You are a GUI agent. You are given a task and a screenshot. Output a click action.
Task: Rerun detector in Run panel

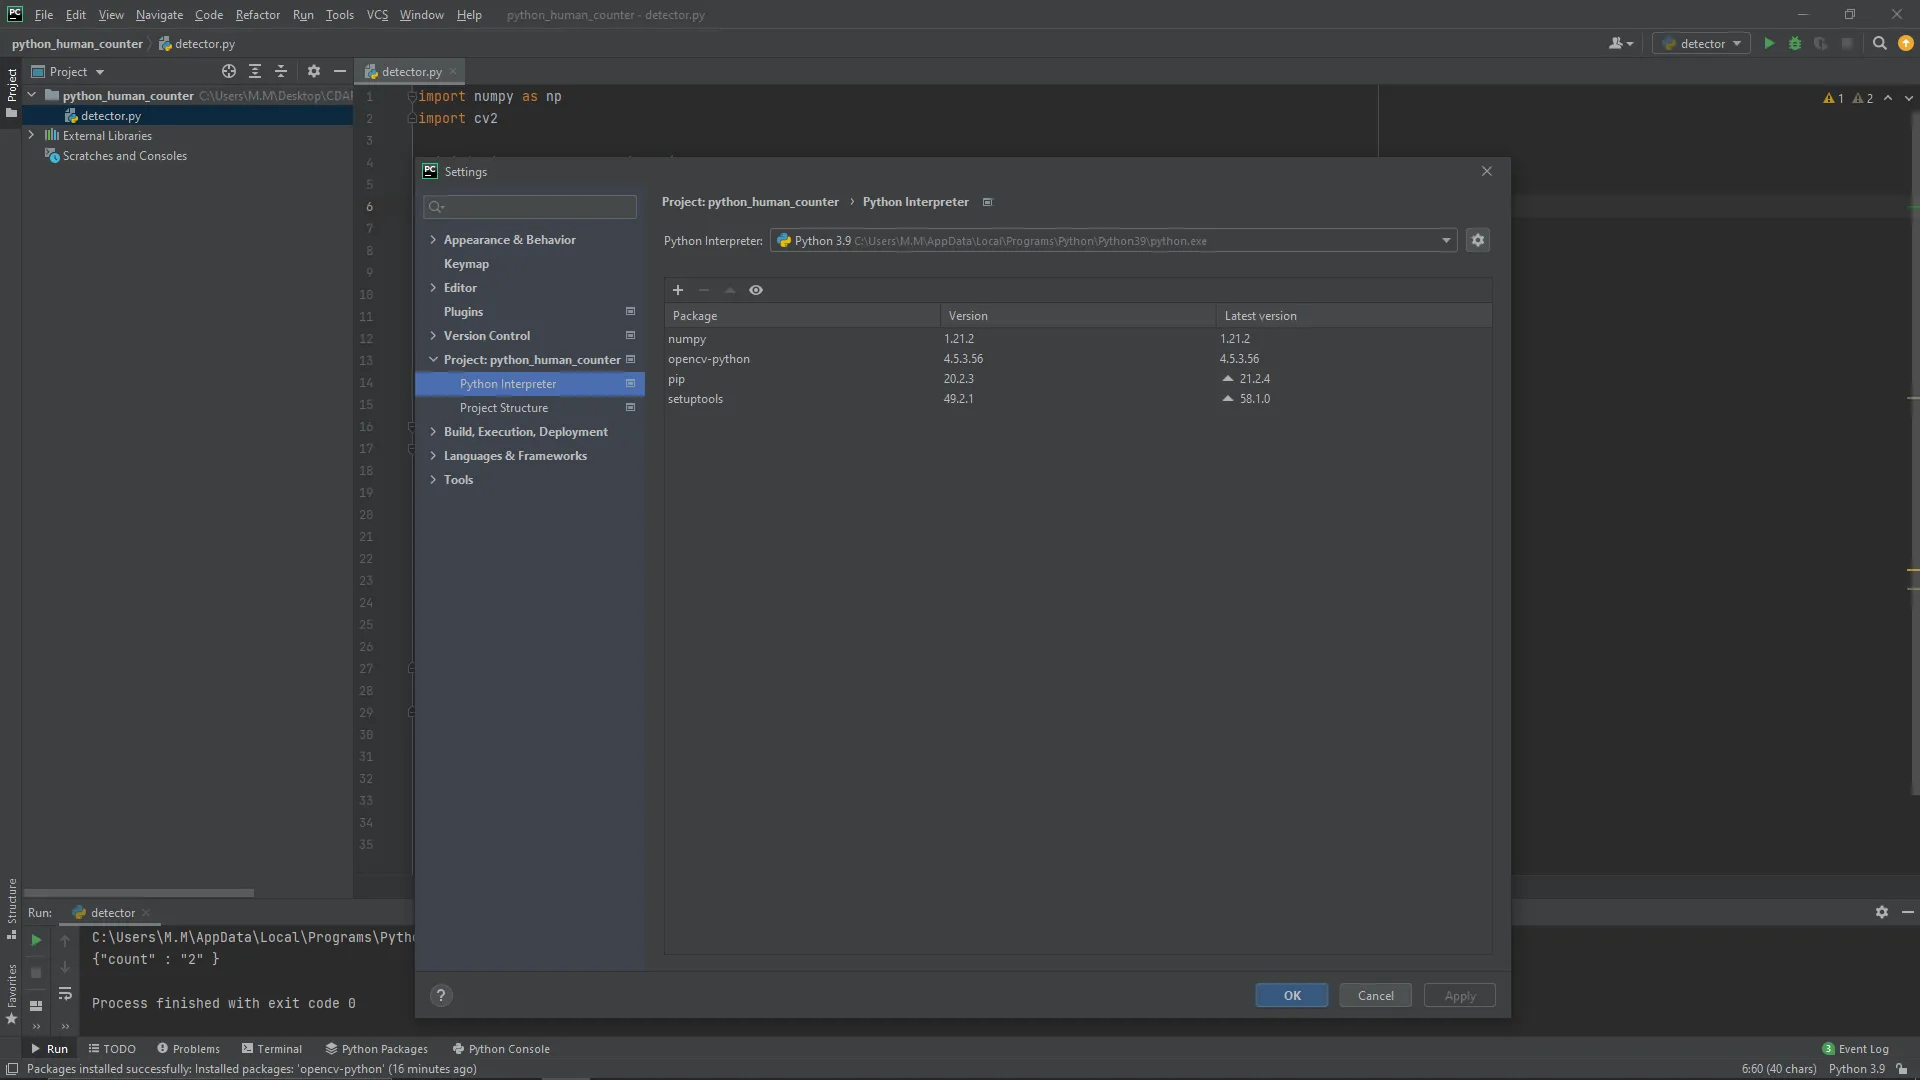pyautogui.click(x=36, y=940)
